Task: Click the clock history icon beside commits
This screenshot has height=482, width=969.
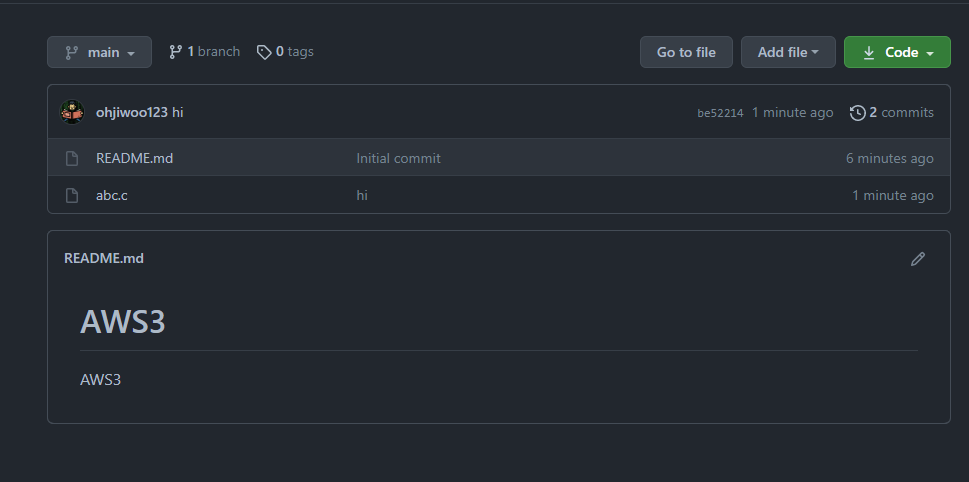Action: click(857, 112)
